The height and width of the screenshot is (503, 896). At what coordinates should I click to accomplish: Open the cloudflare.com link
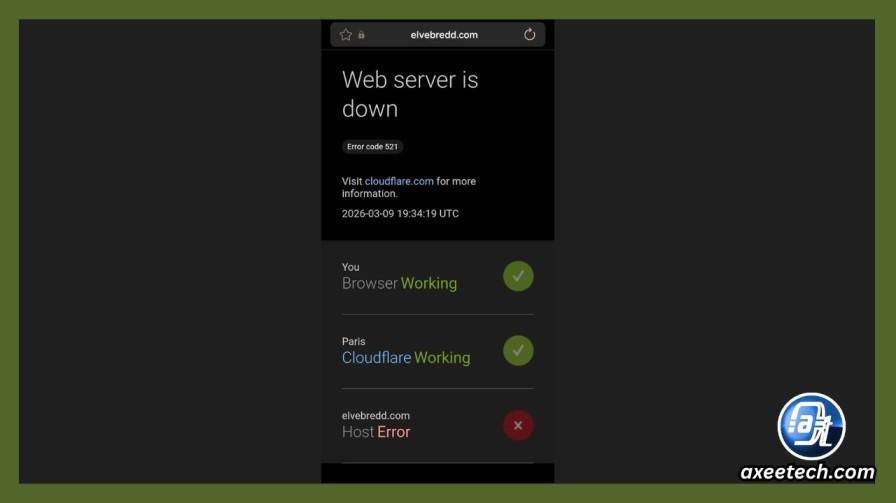tap(399, 181)
